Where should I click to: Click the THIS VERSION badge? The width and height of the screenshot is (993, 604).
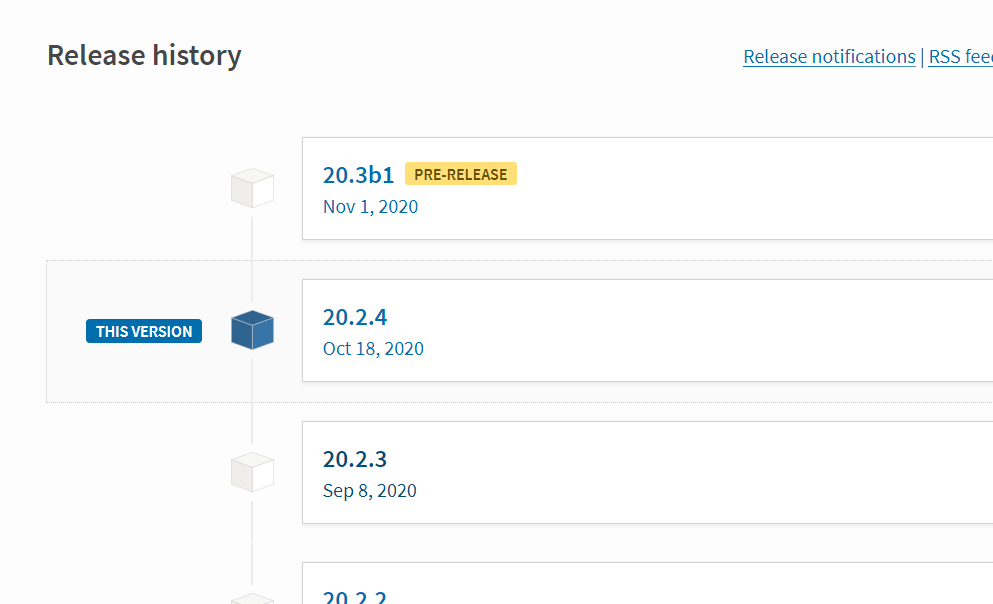coord(144,331)
